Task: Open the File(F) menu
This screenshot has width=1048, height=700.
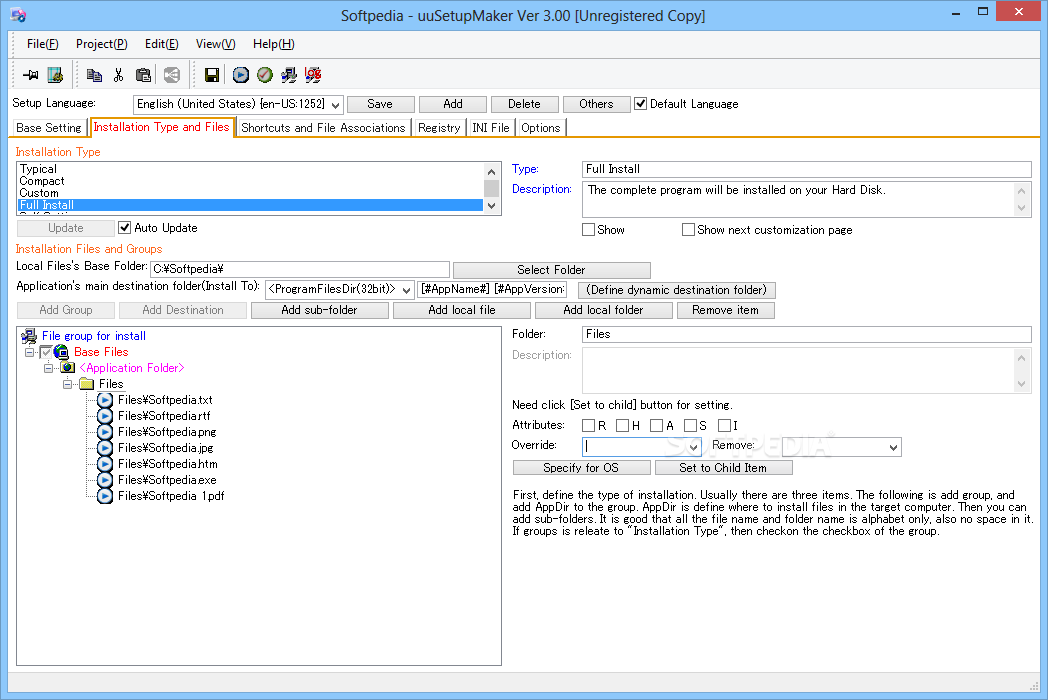Action: pos(43,44)
